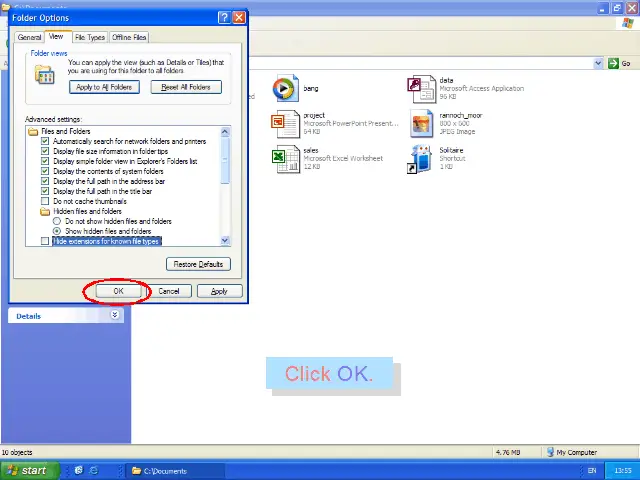
Task: Click the Folder Options help question-mark icon
Action: pyautogui.click(x=223, y=17)
